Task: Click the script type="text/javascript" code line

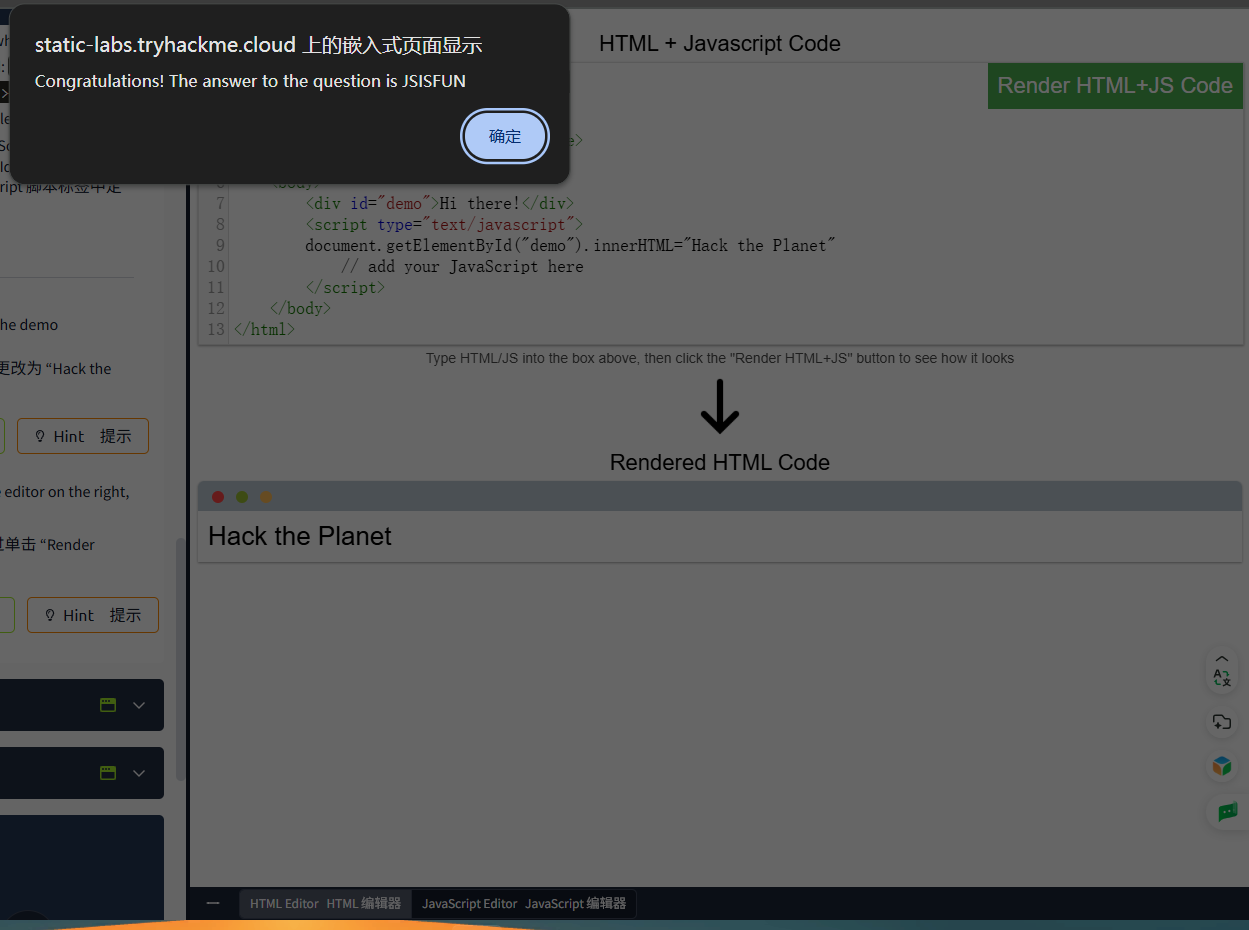Action: pos(443,225)
